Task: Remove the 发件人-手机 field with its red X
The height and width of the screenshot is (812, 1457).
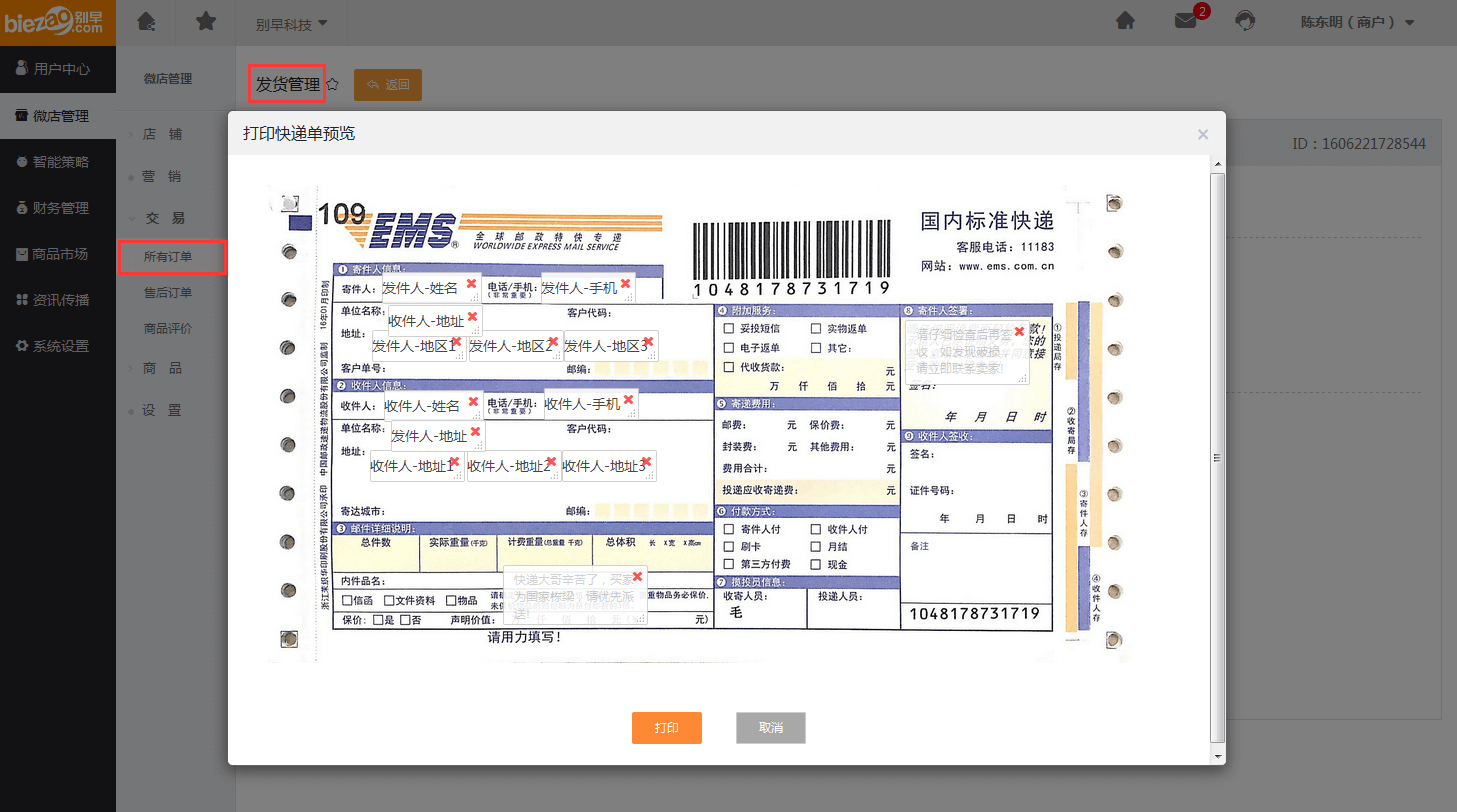Action: (625, 284)
